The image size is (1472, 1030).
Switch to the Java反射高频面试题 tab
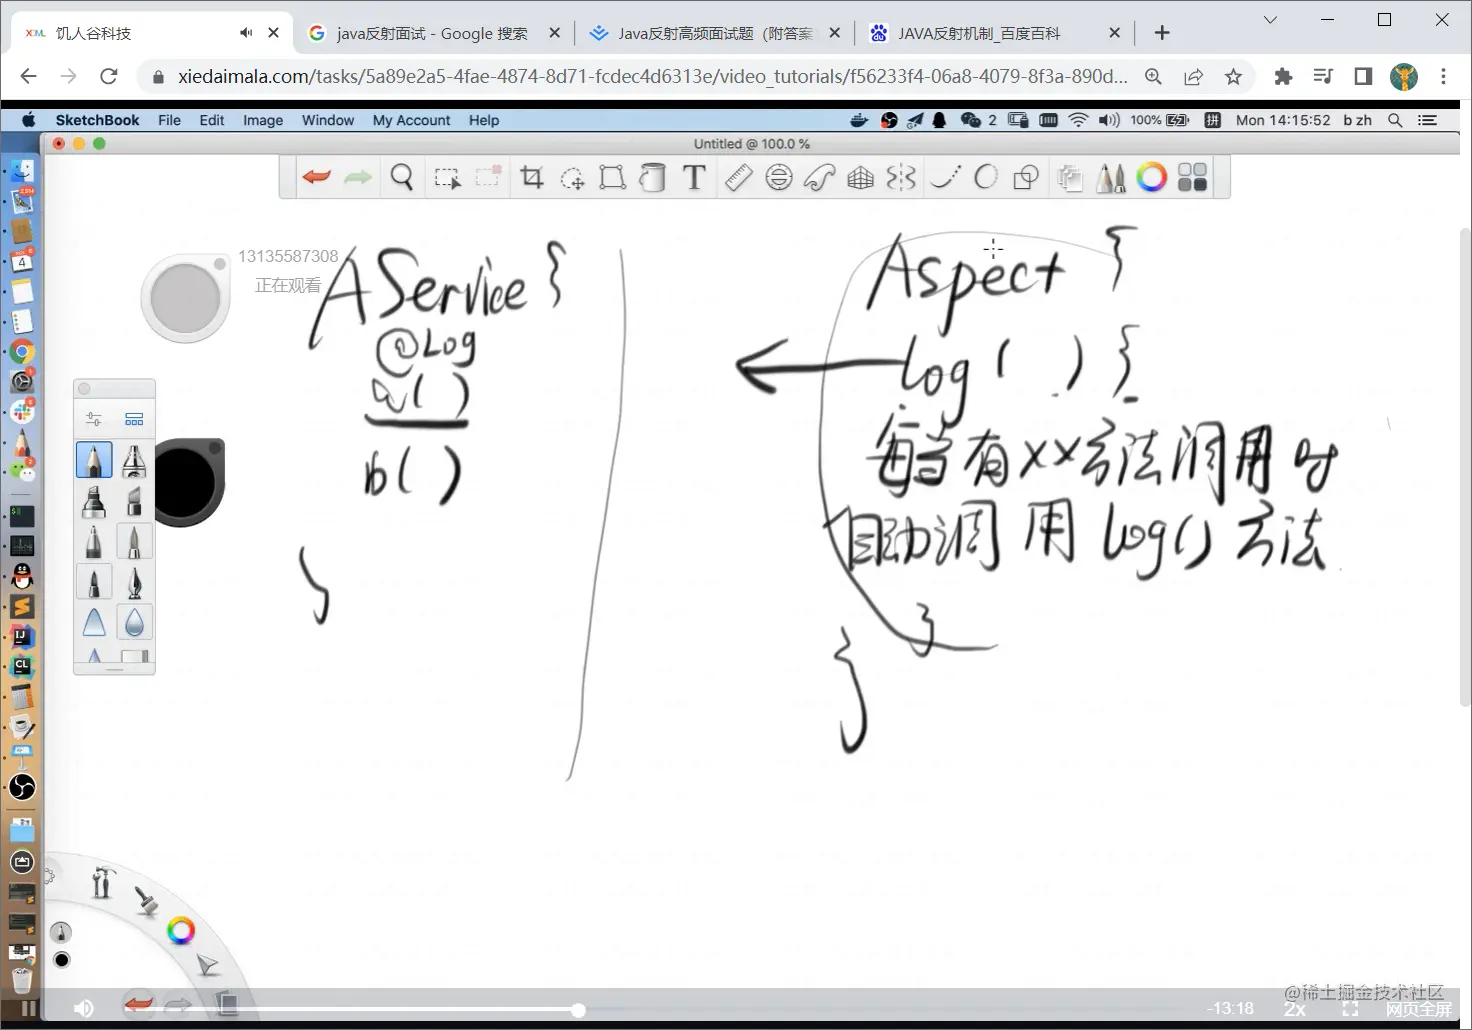(716, 33)
